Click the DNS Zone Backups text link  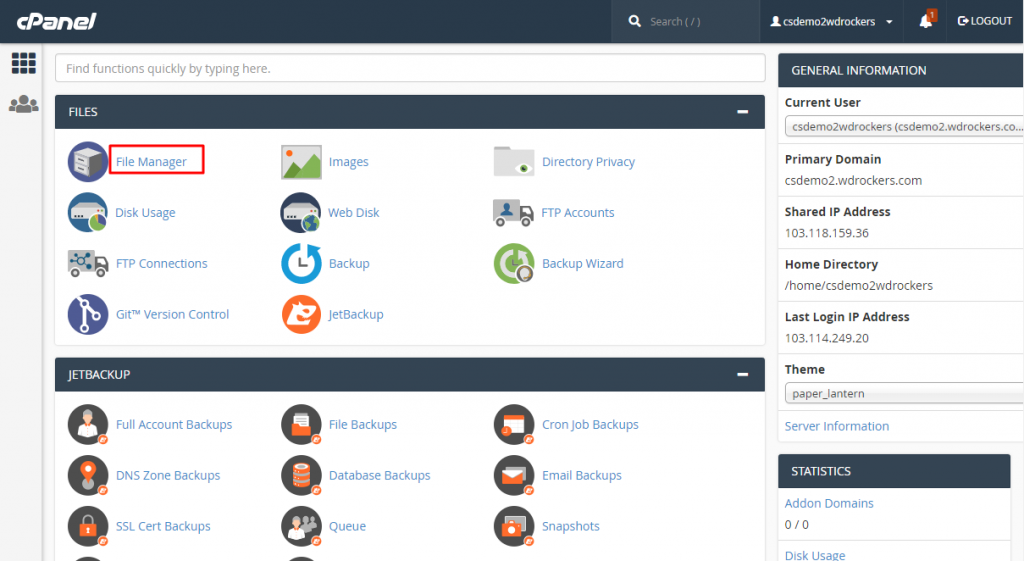168,475
